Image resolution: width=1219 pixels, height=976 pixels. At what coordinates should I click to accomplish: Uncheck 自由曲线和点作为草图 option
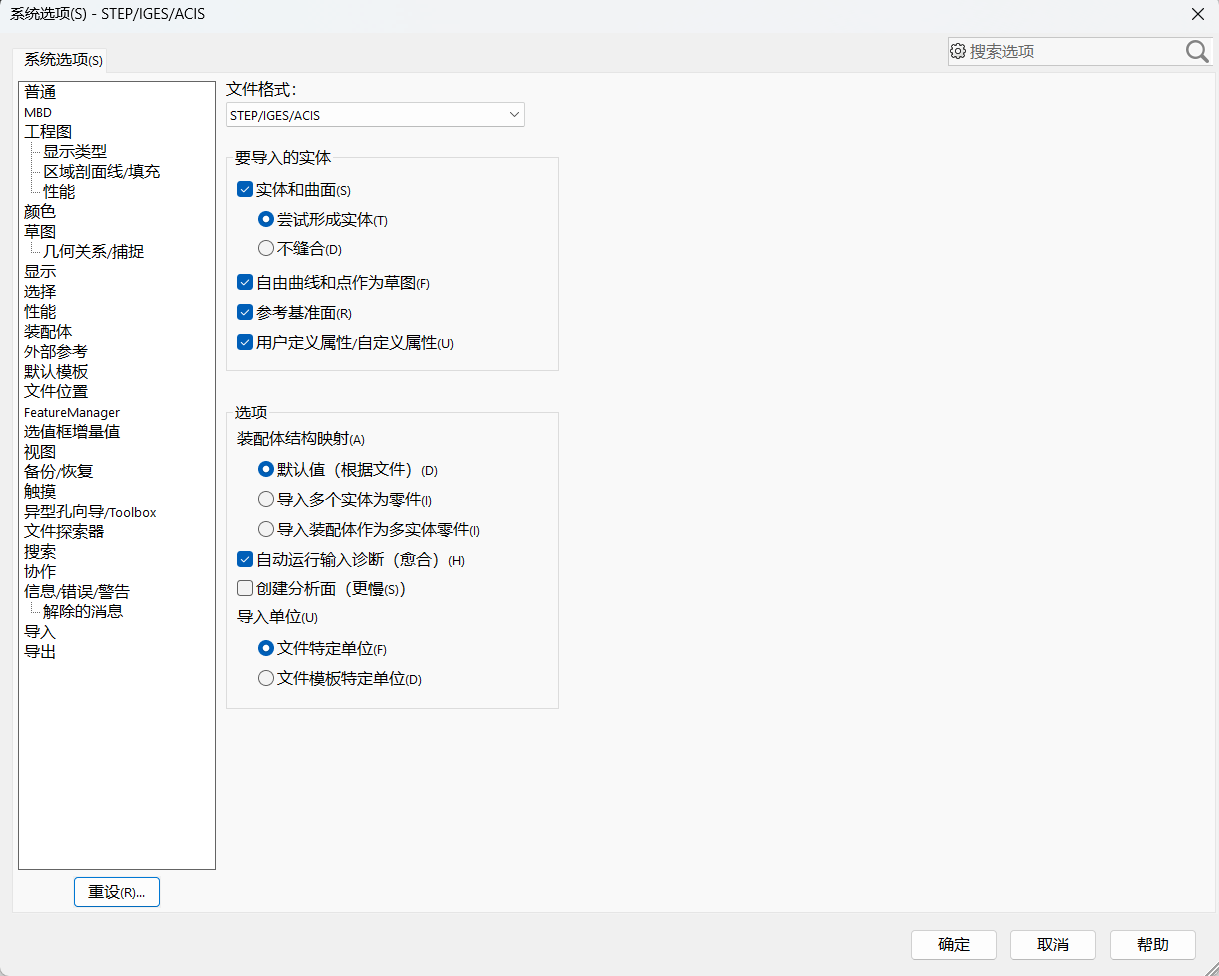245,283
